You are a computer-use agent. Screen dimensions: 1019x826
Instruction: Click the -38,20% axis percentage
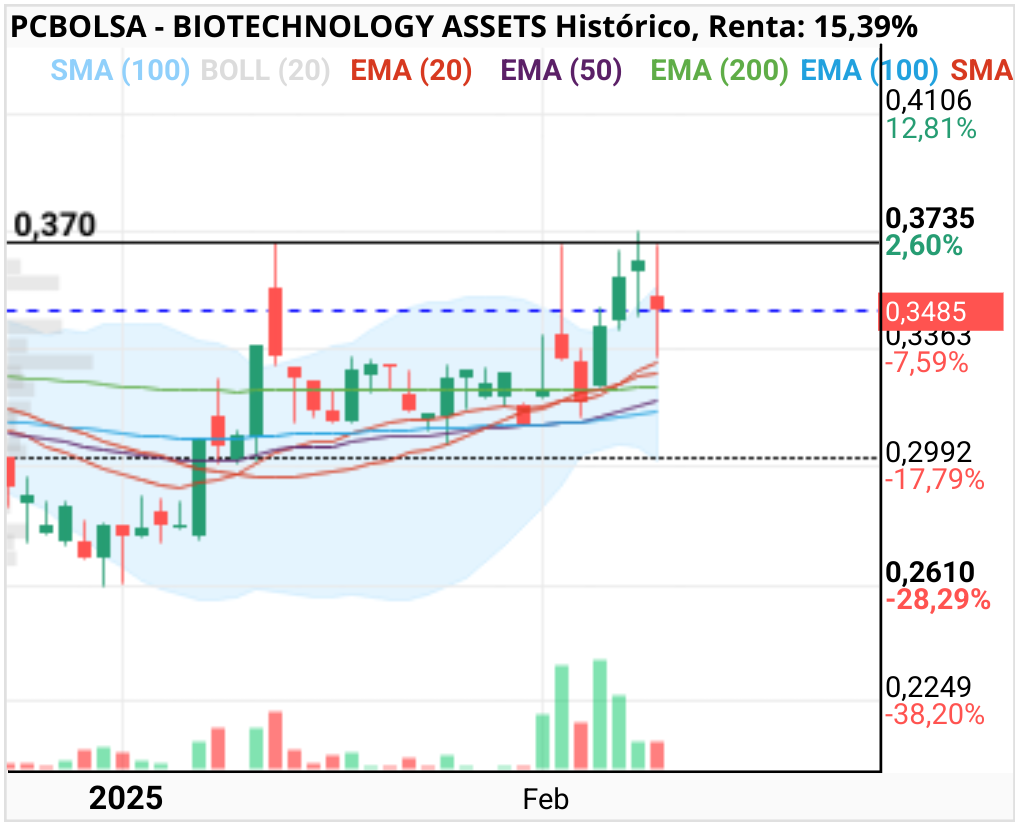point(935,715)
